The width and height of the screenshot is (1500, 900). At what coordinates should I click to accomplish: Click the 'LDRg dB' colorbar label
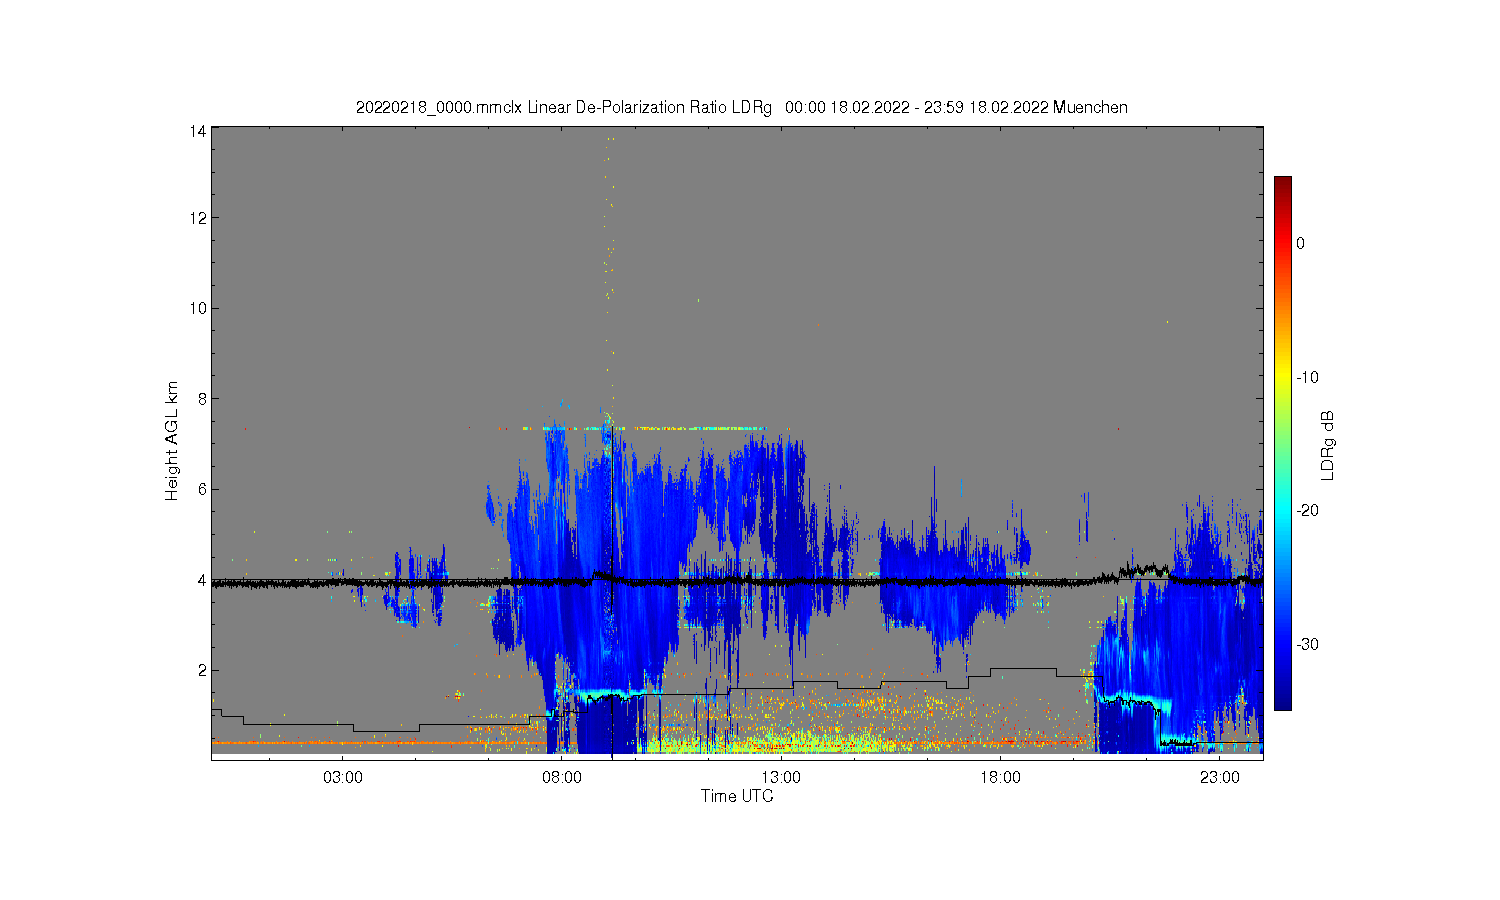point(1327,445)
